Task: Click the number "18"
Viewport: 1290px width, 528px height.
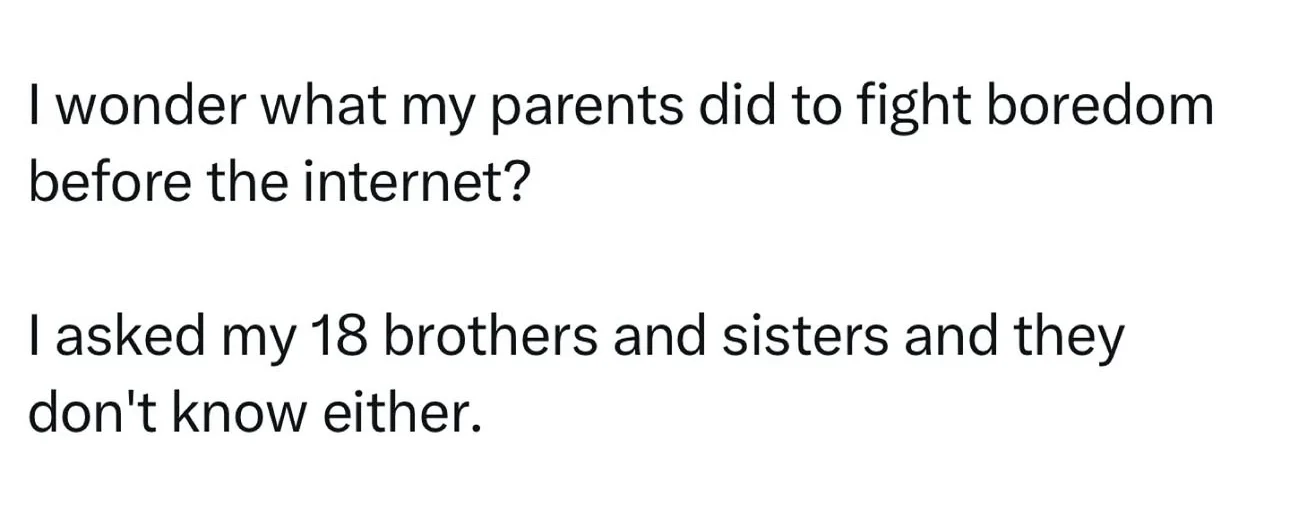Action: [x=335, y=339]
